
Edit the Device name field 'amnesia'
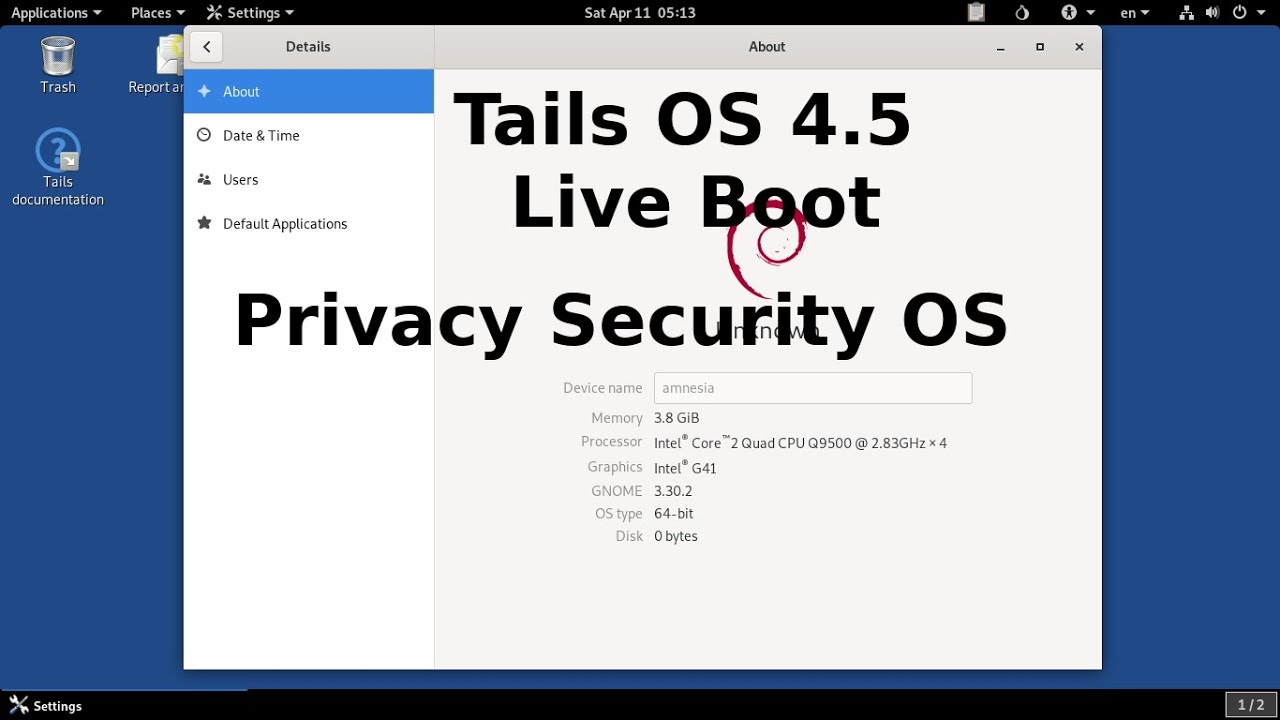click(x=813, y=388)
